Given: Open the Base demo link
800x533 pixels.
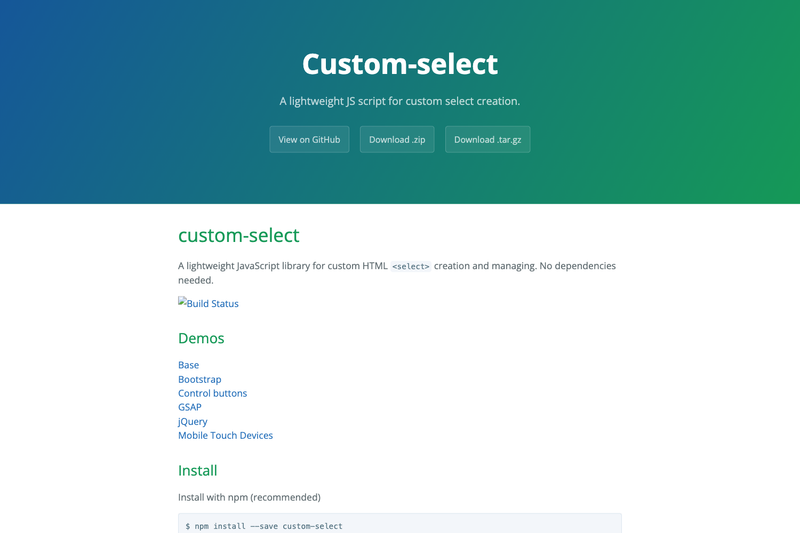Looking at the screenshot, I should pos(188,365).
